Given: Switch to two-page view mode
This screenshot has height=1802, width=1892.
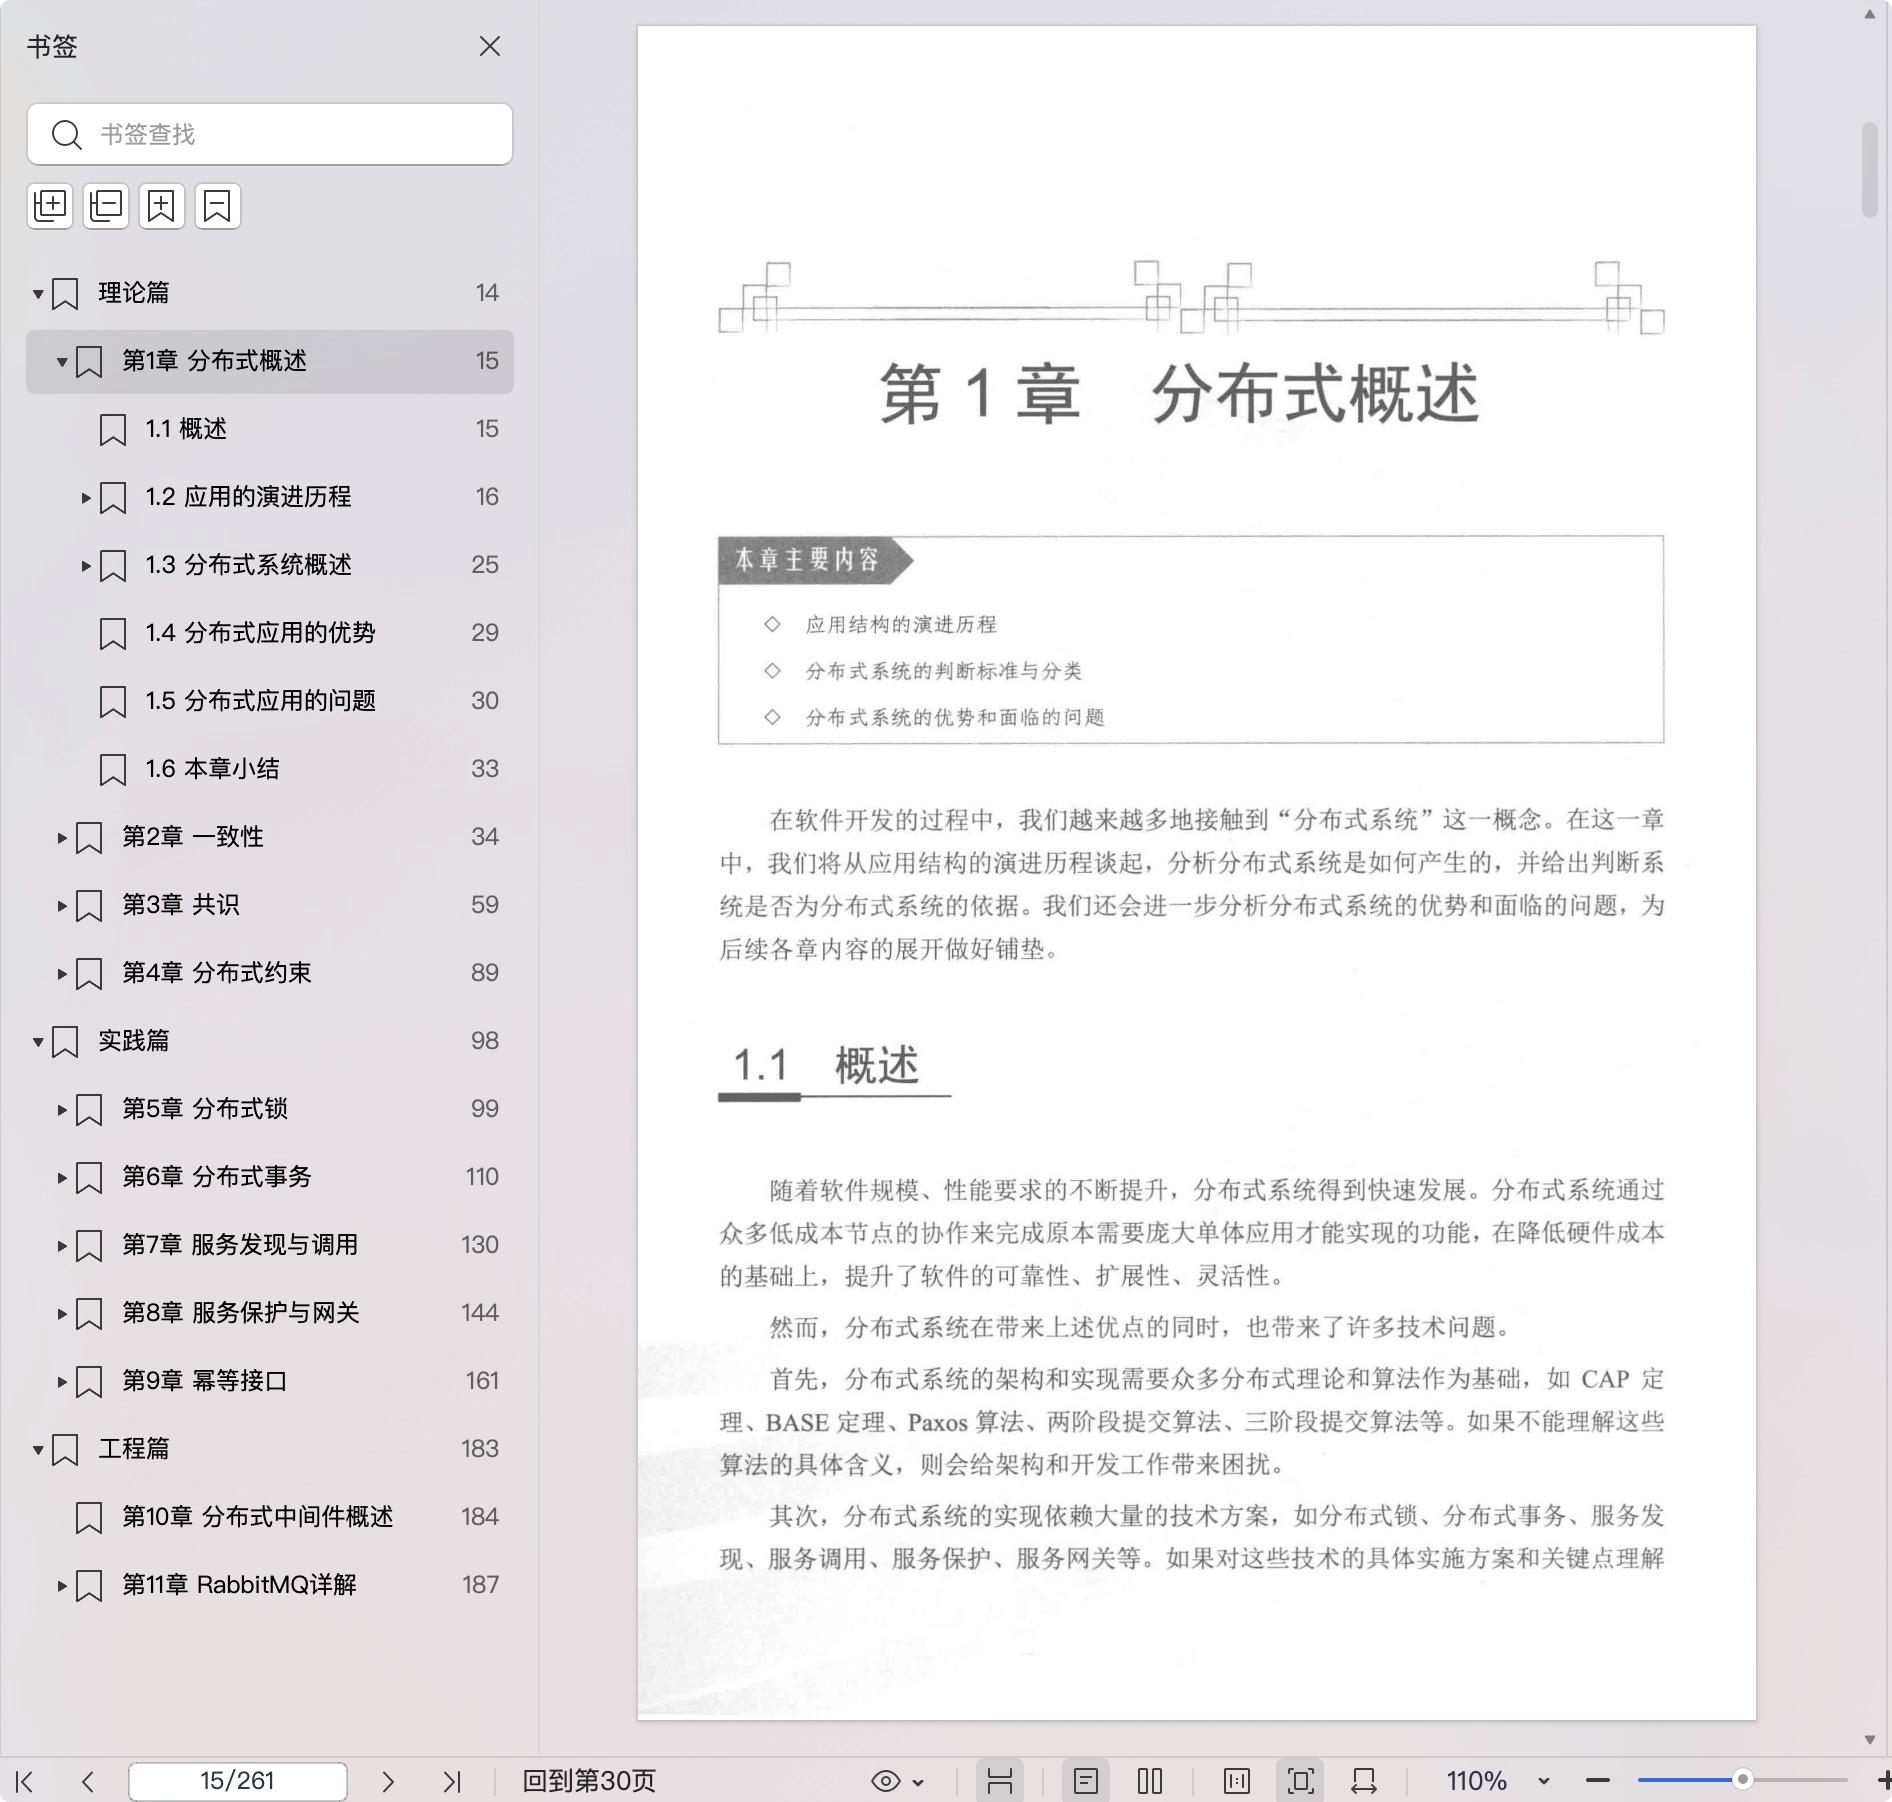Looking at the screenshot, I should click(x=1150, y=1781).
